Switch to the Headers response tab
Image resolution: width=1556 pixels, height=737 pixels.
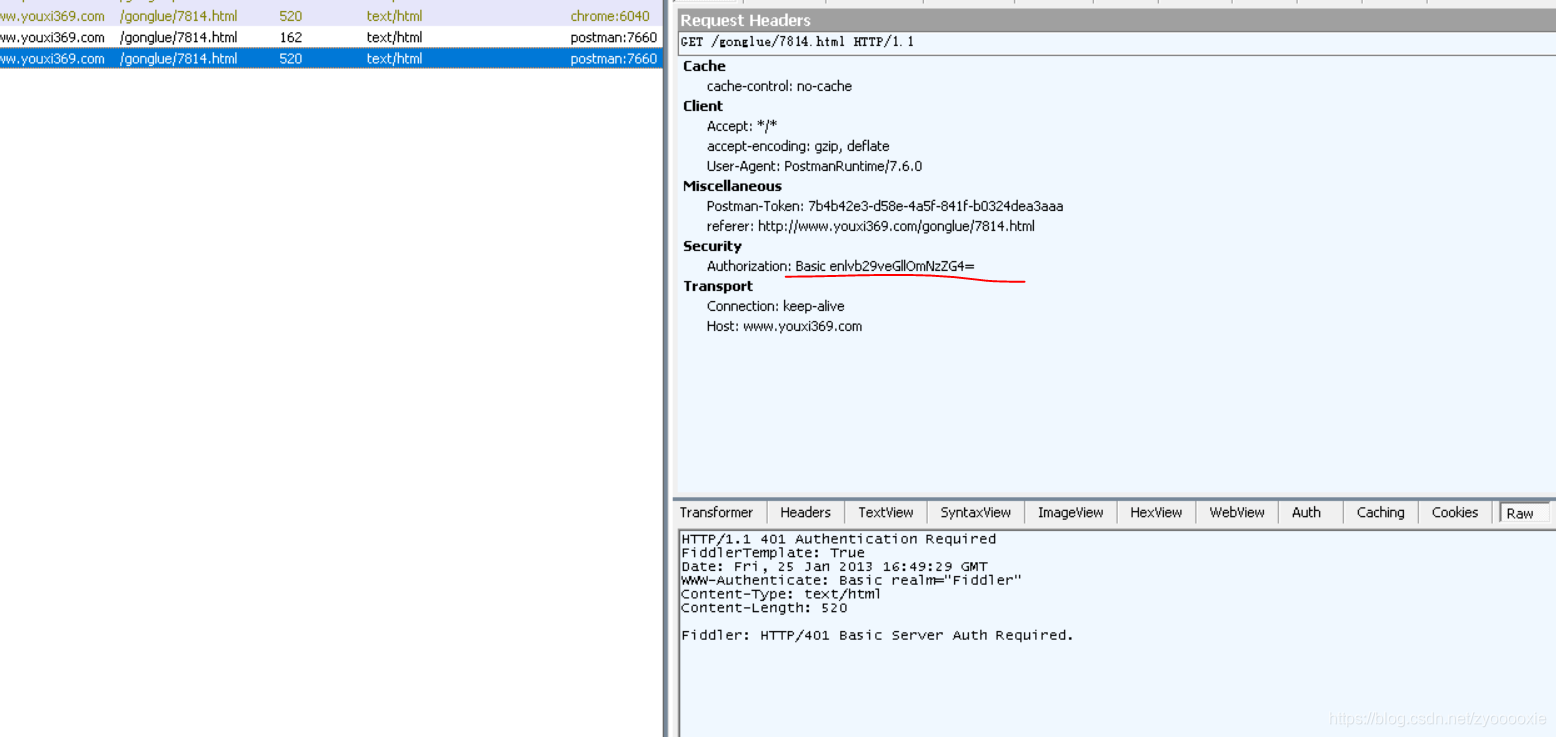click(x=805, y=512)
